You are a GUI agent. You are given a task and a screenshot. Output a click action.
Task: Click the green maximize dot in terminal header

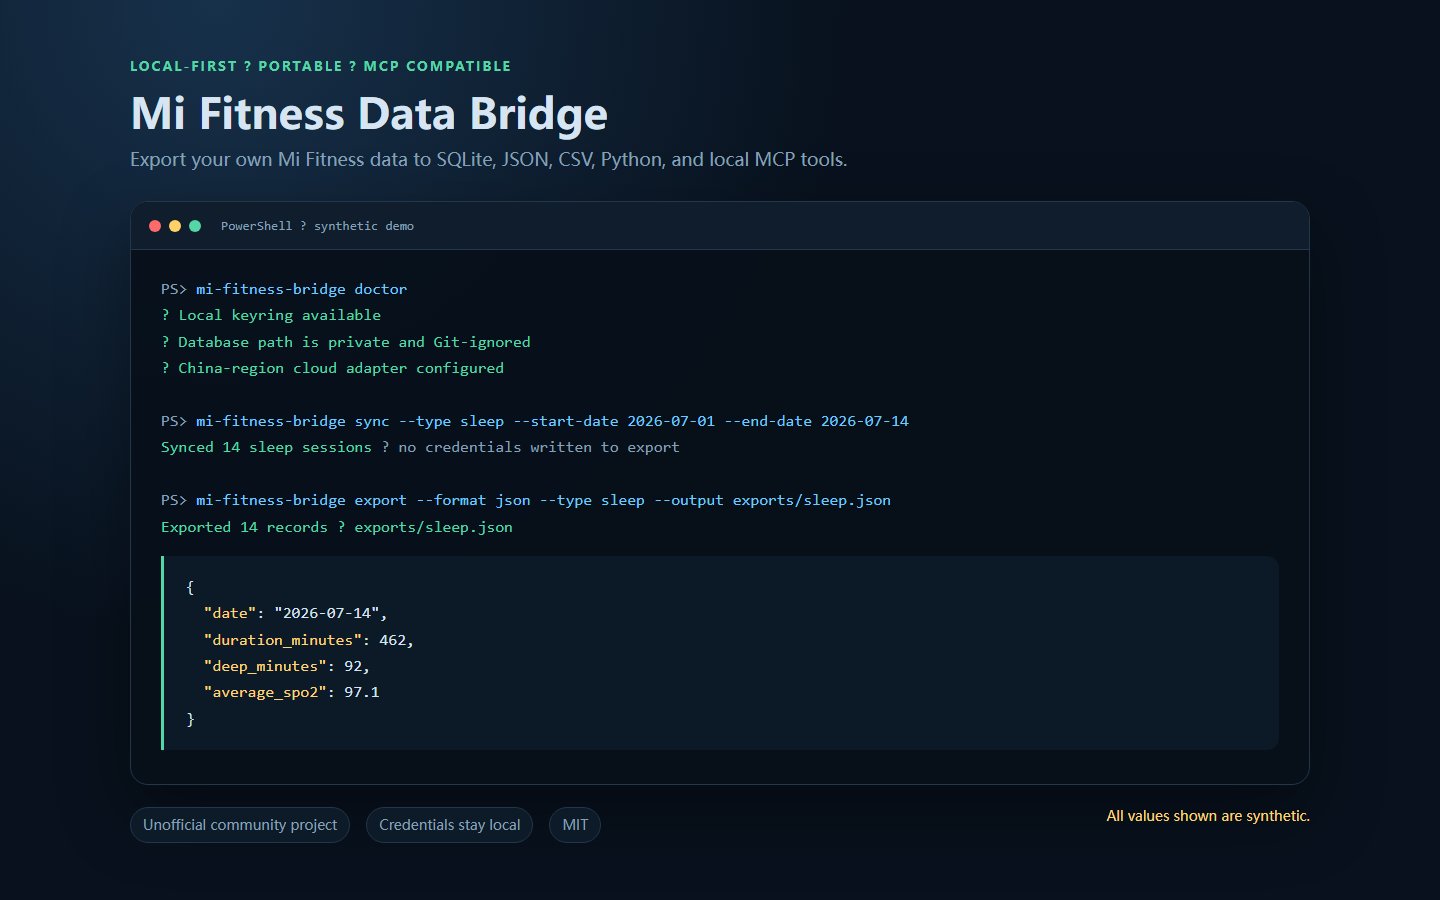tap(195, 226)
